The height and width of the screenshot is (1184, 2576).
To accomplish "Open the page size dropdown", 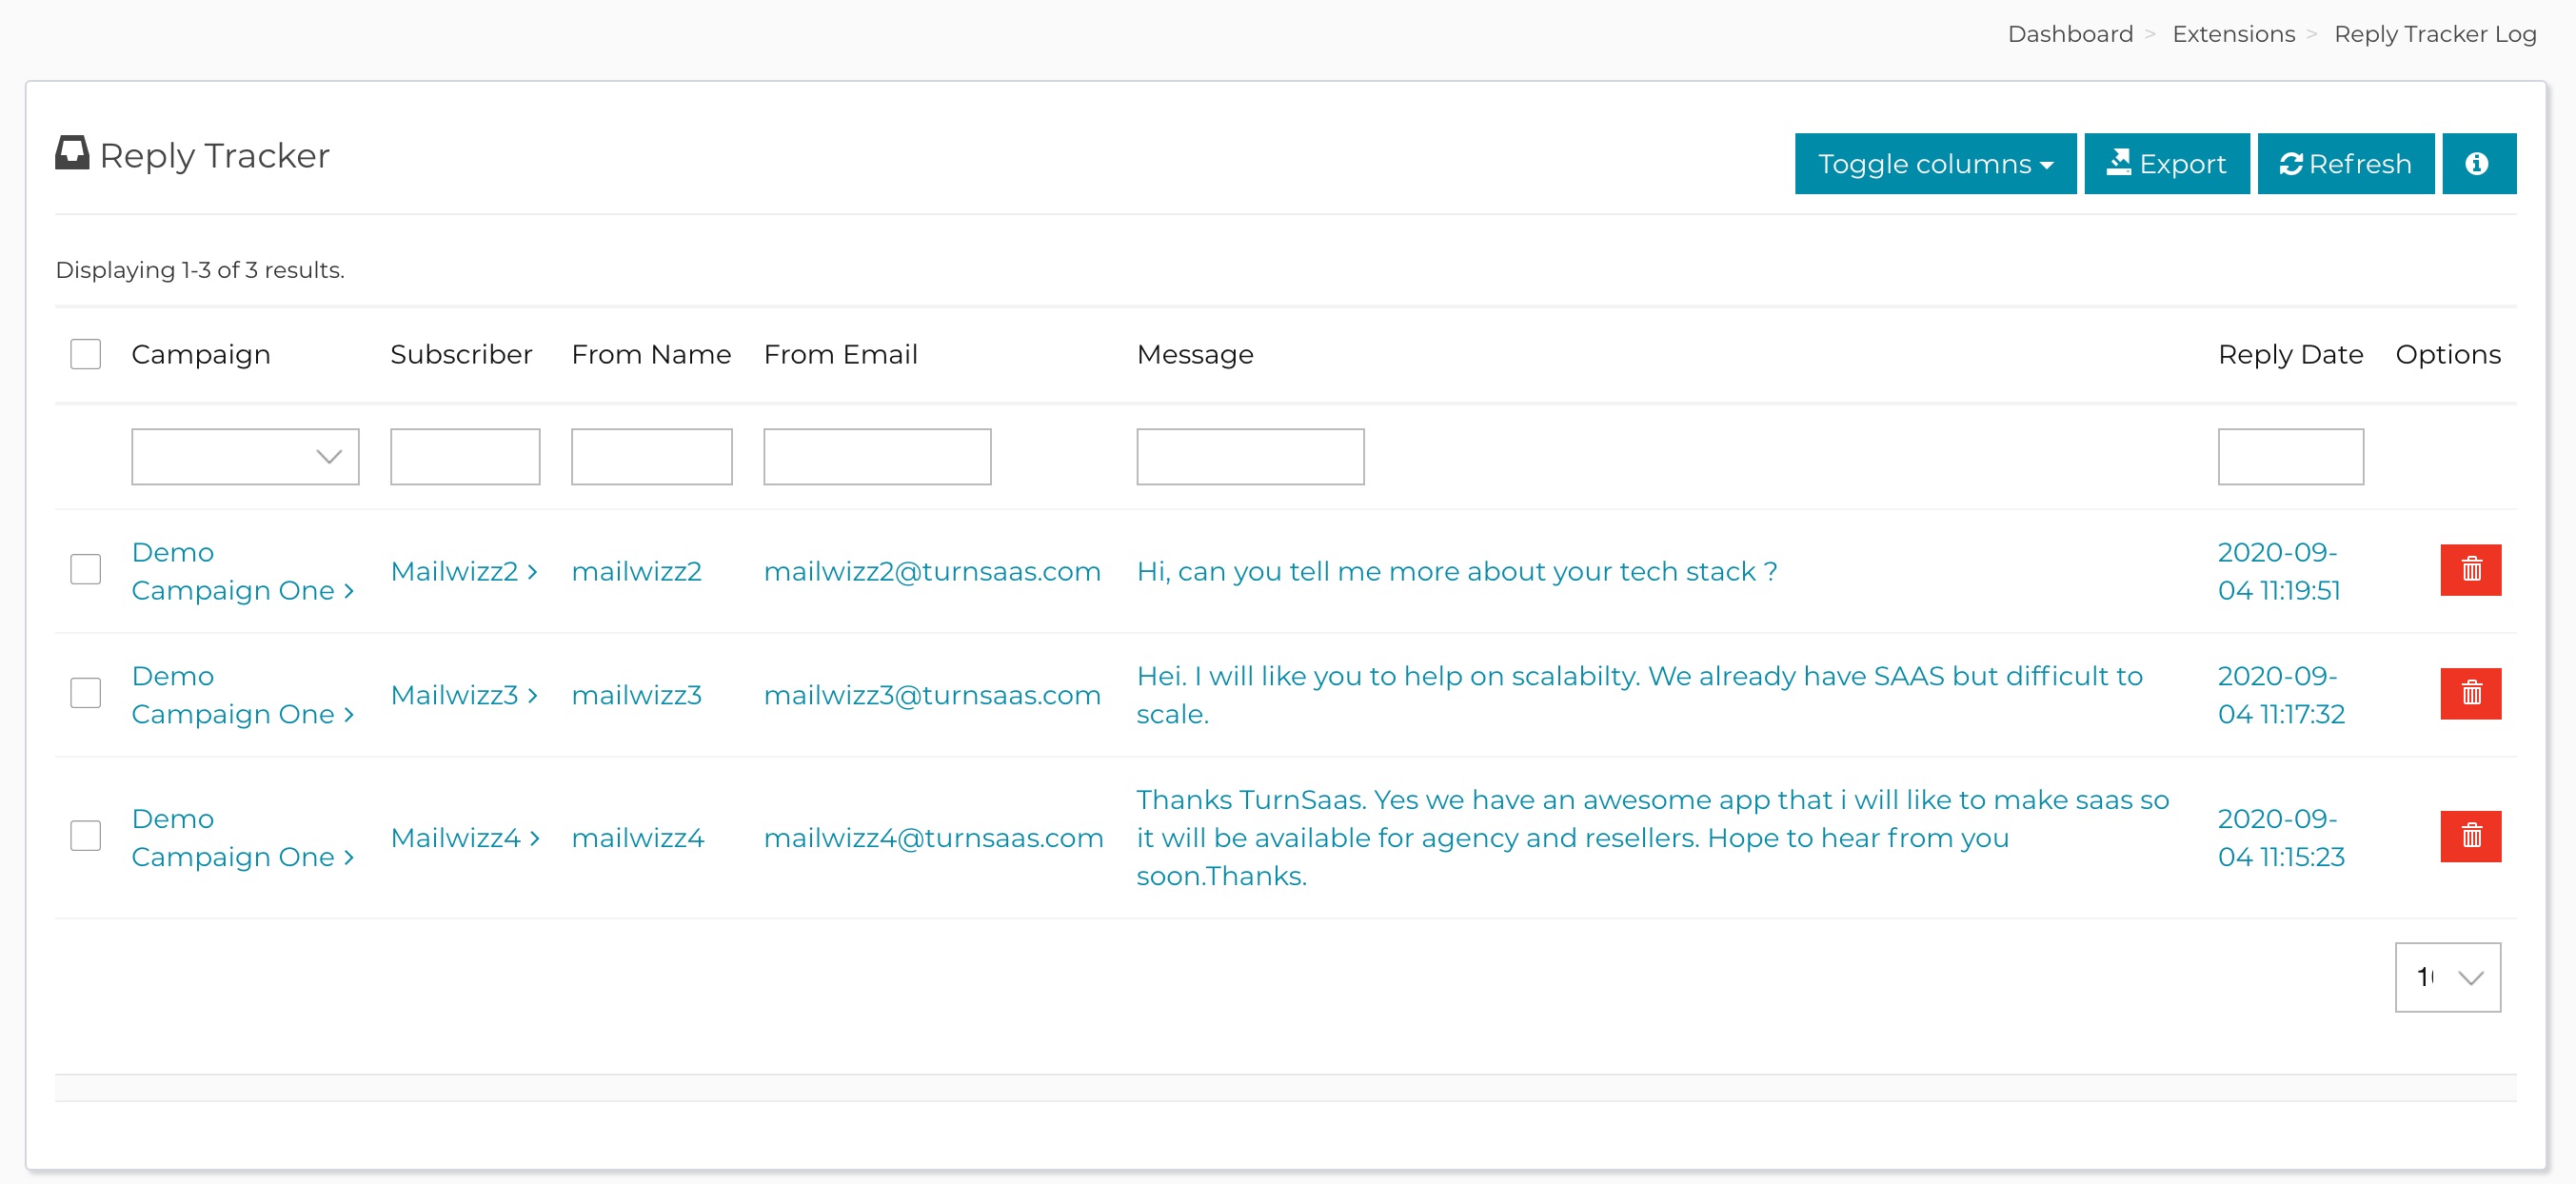I will click(2447, 977).
